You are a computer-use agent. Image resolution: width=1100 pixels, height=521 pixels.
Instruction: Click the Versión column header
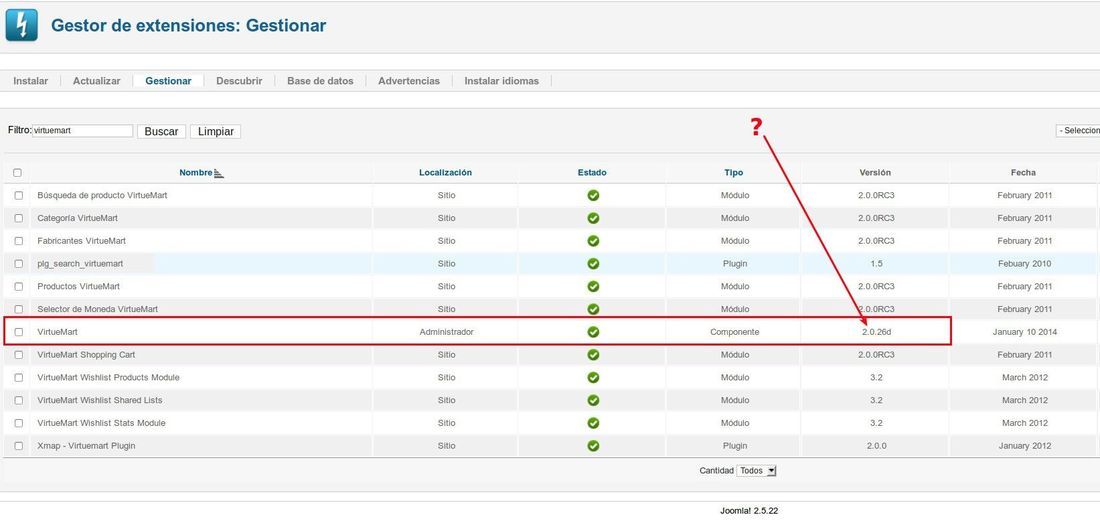[x=875, y=172]
